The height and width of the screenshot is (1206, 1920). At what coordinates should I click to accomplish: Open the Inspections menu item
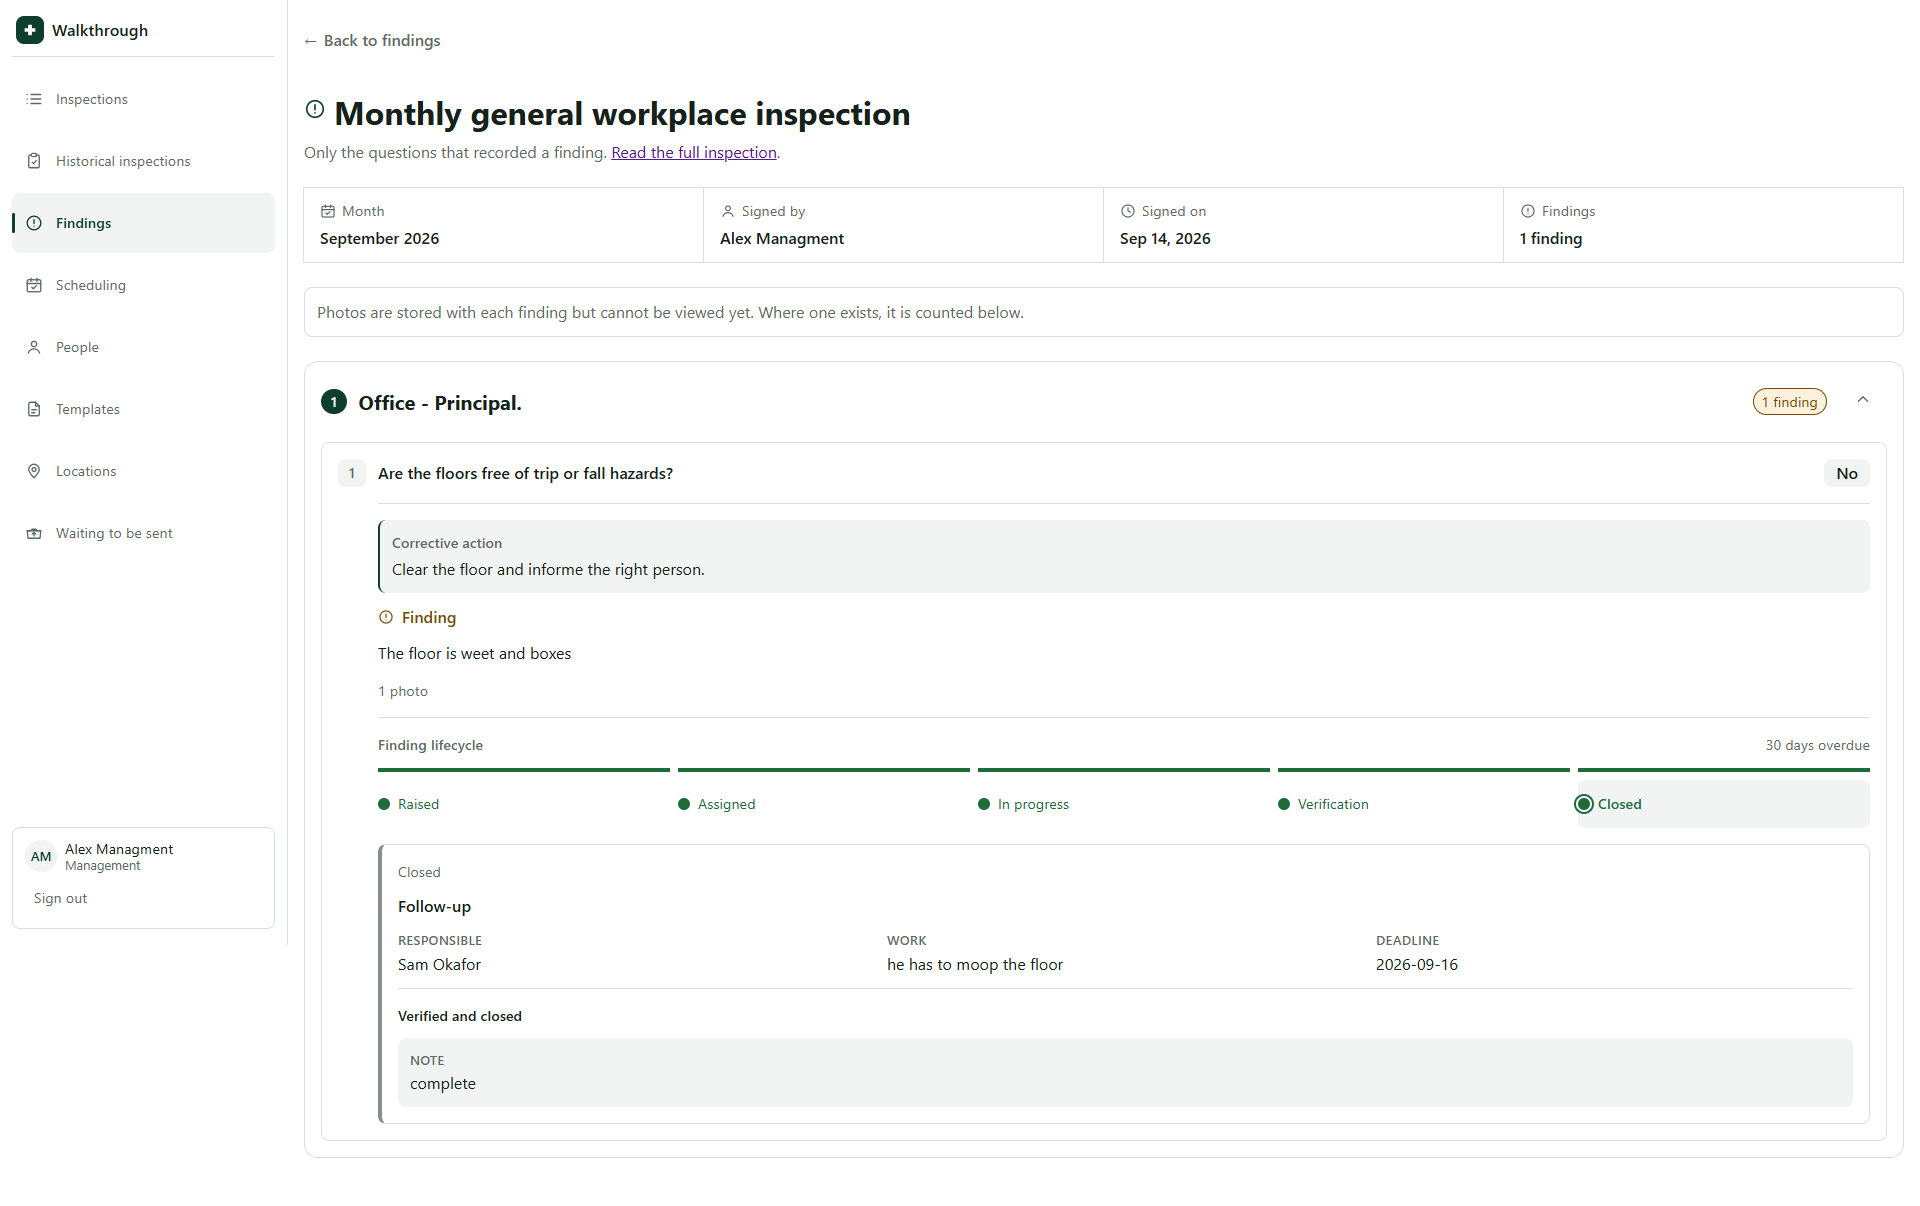pyautogui.click(x=143, y=99)
